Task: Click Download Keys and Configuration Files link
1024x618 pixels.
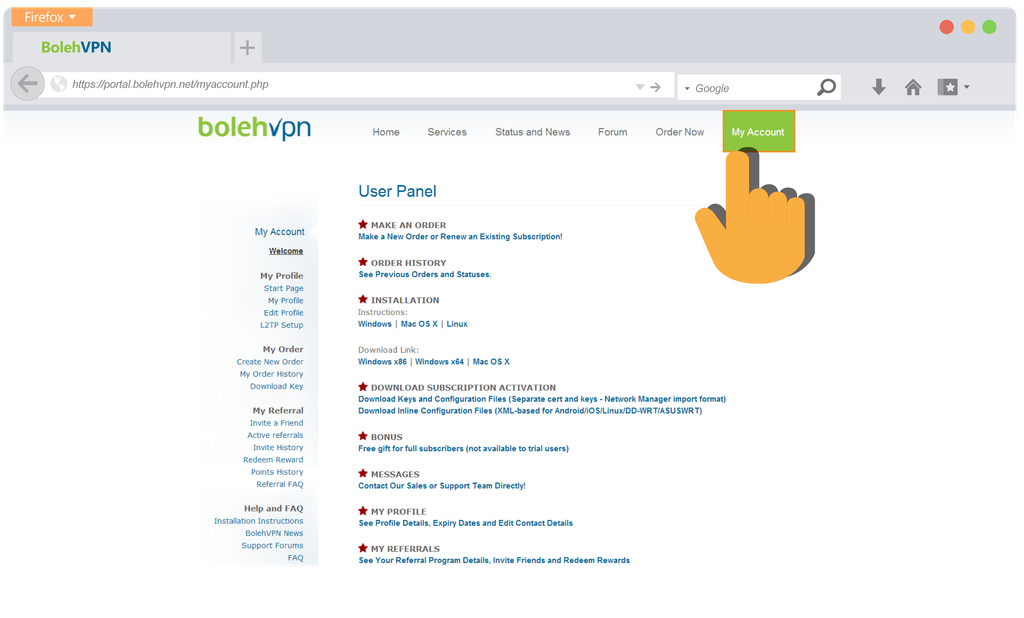Action: coord(542,399)
